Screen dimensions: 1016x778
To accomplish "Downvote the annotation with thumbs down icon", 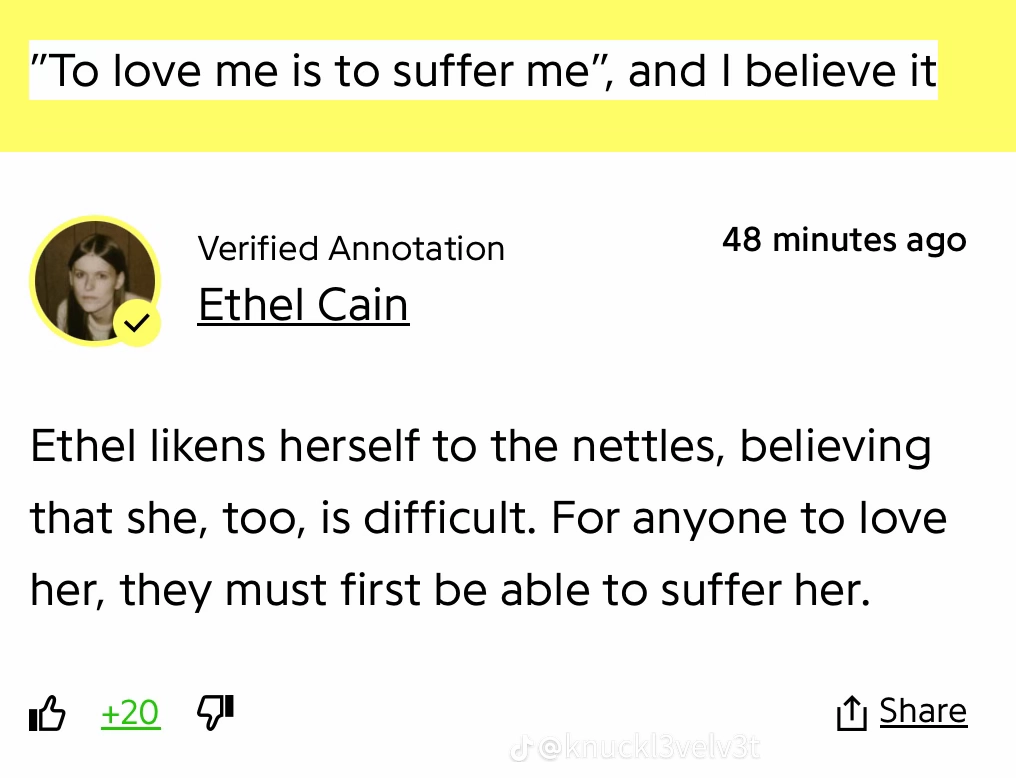I will [215, 713].
